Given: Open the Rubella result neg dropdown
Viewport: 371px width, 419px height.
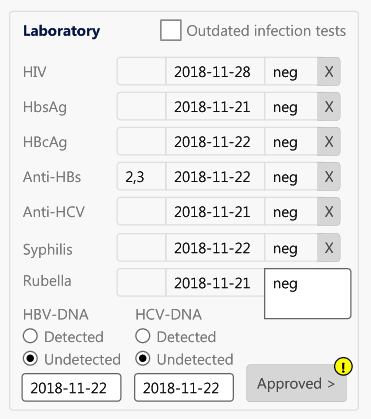Looking at the screenshot, I should tap(308, 294).
